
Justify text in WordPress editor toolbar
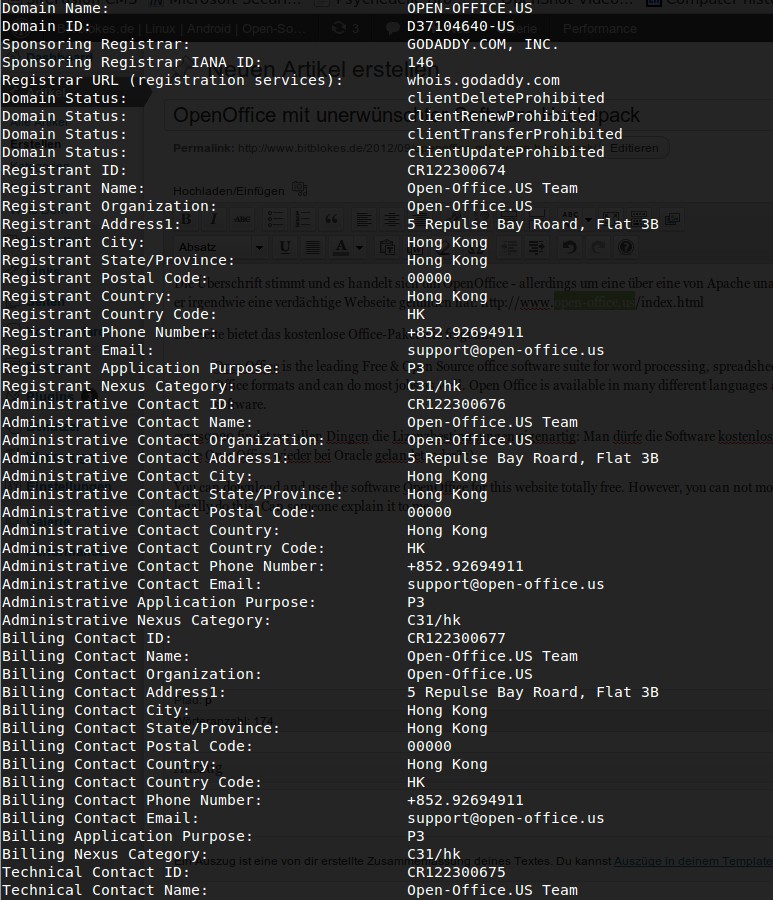tap(313, 247)
